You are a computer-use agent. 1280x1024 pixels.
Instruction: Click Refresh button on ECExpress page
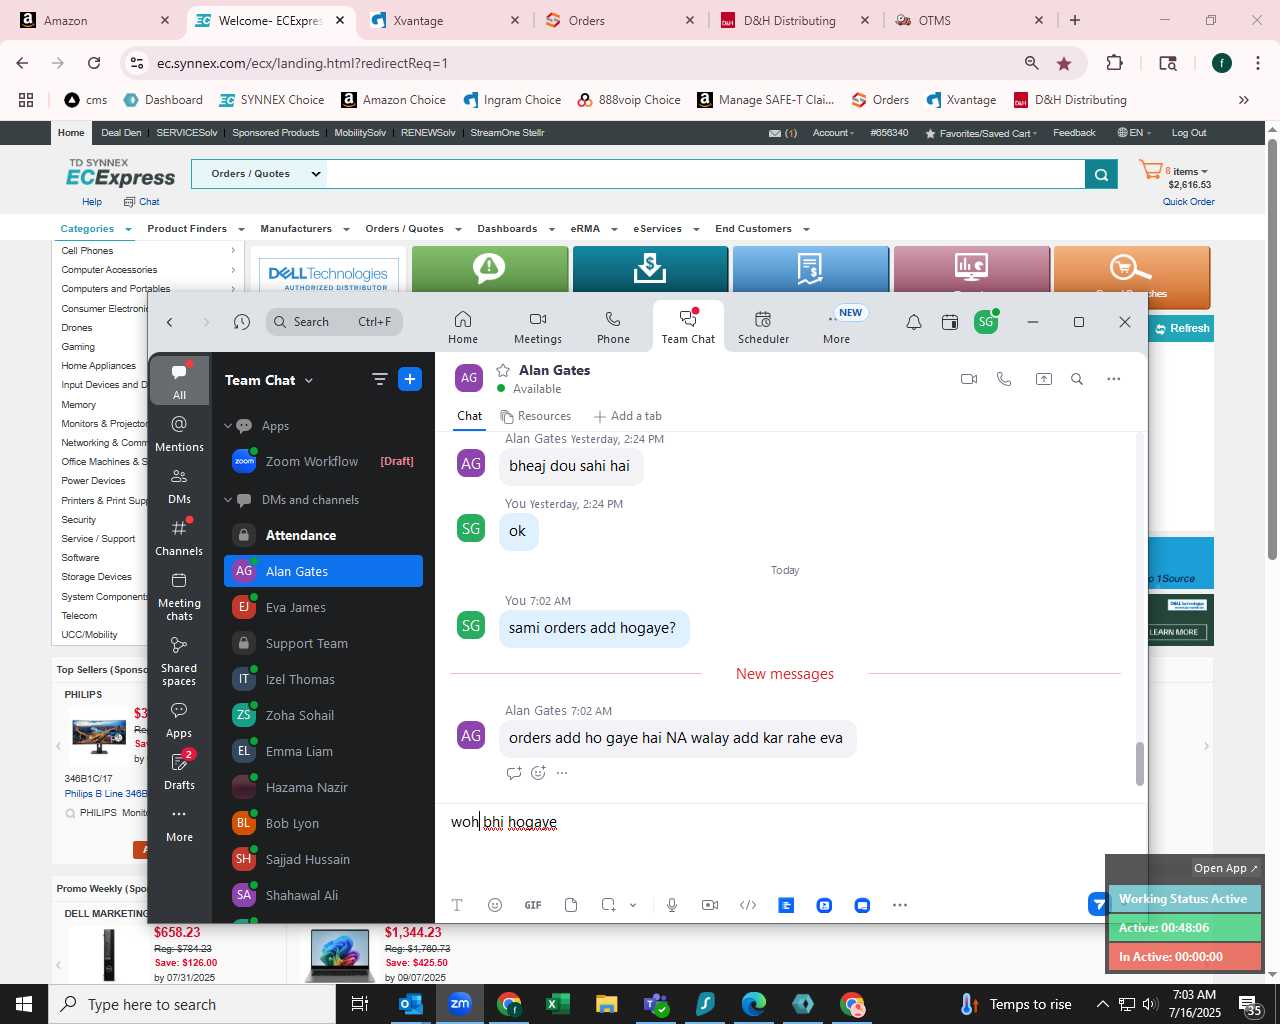(1182, 328)
